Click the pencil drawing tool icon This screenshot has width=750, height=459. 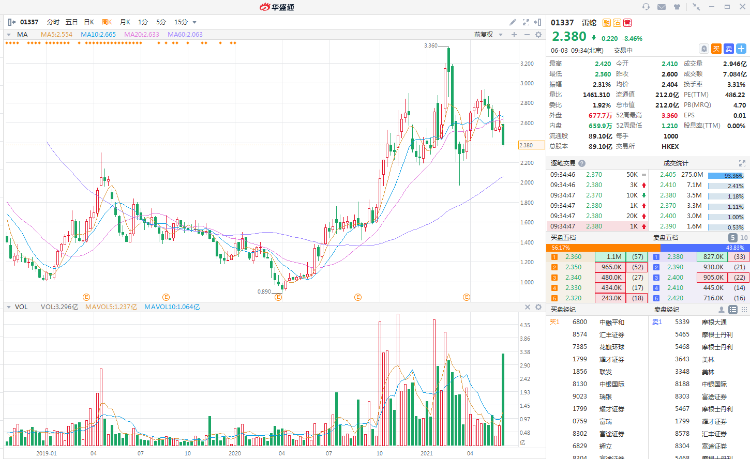pyautogui.click(x=512, y=21)
